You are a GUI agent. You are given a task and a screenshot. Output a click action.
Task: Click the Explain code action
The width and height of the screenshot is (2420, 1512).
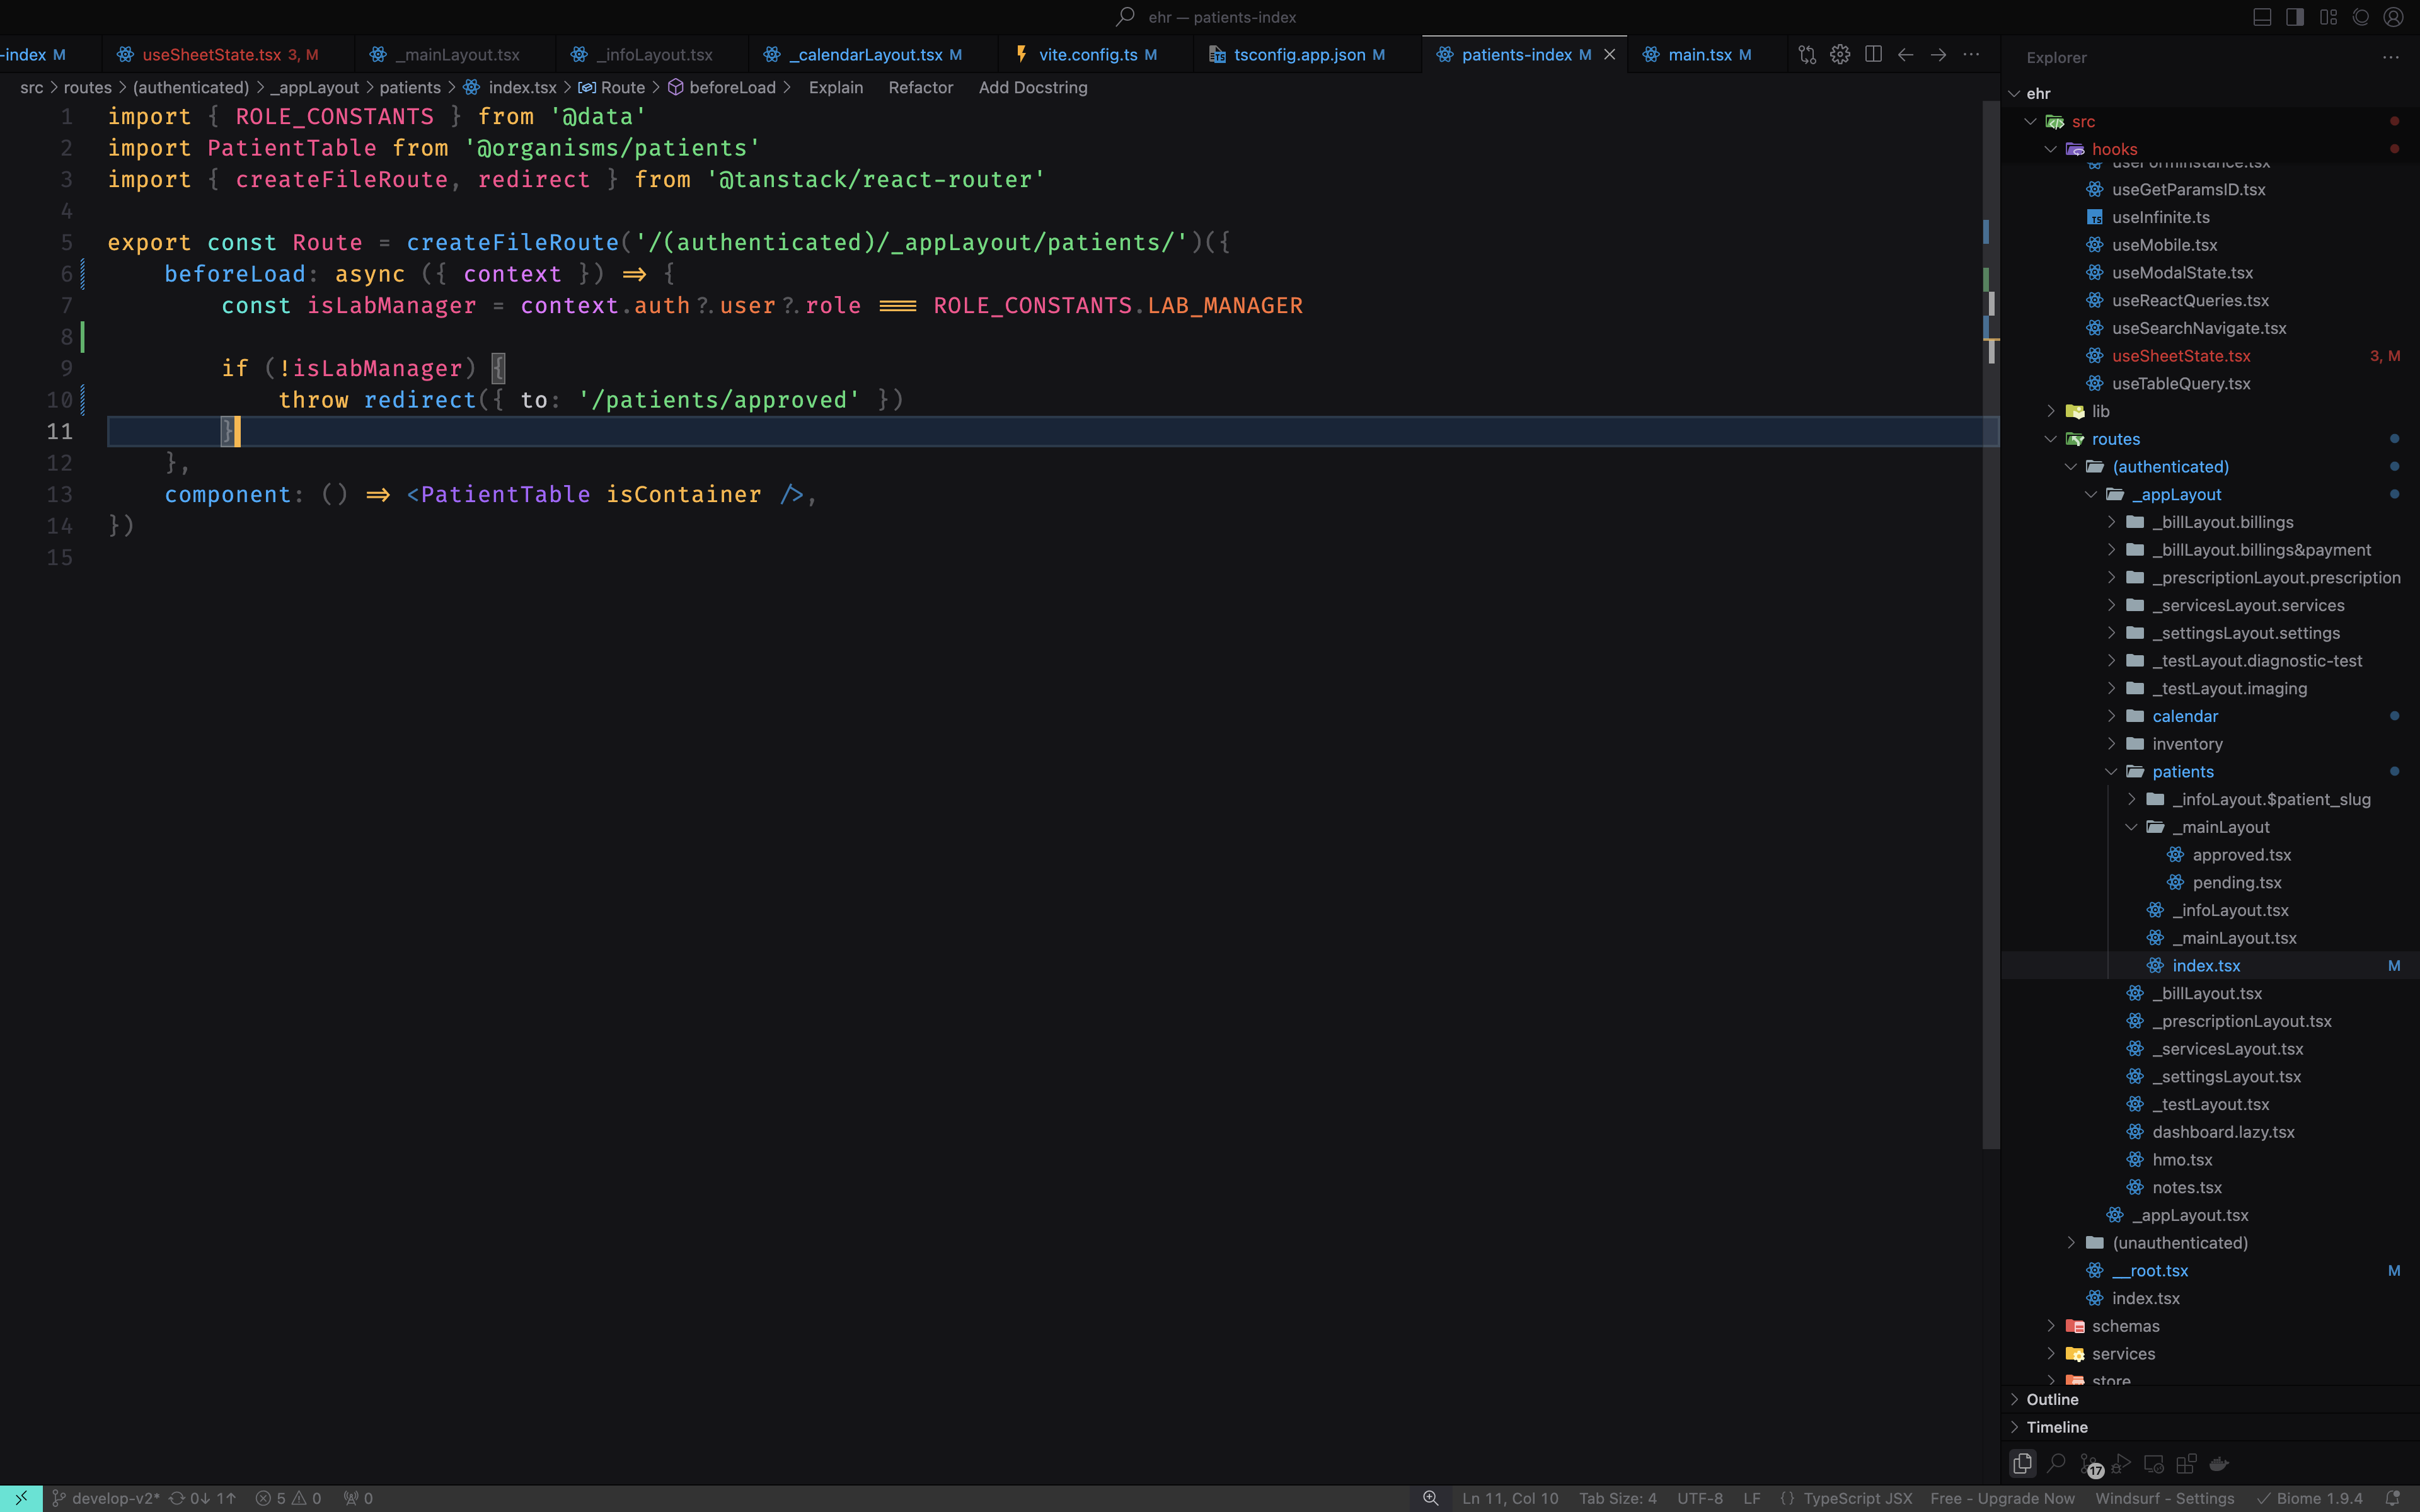[x=835, y=88]
